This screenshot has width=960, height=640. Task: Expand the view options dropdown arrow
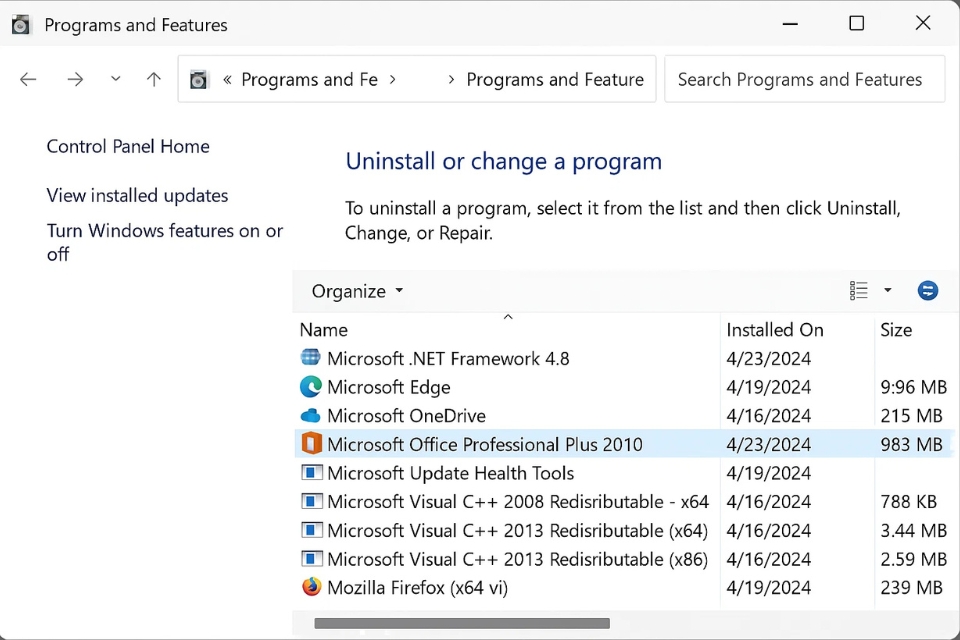point(887,291)
